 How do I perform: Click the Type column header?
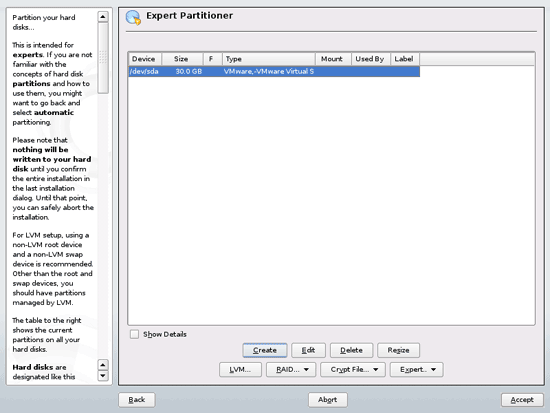click(x=269, y=59)
